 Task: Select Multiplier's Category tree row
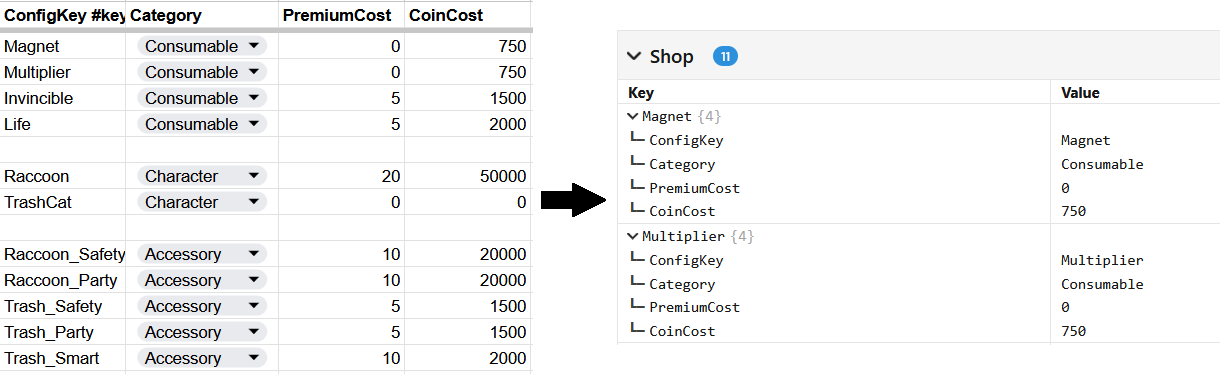coord(919,284)
